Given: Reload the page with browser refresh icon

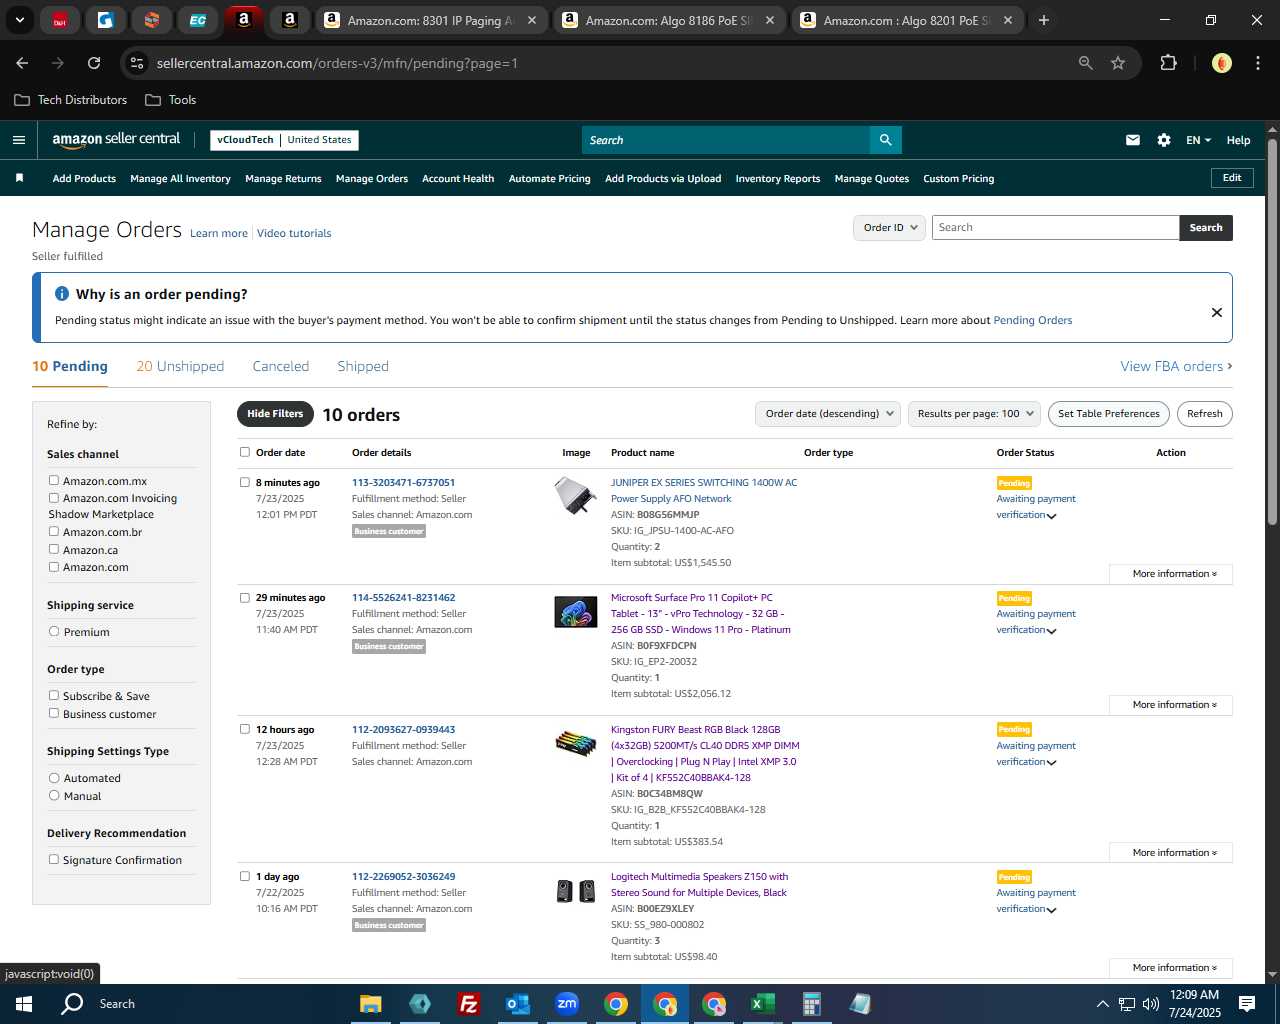Looking at the screenshot, I should point(94,63).
